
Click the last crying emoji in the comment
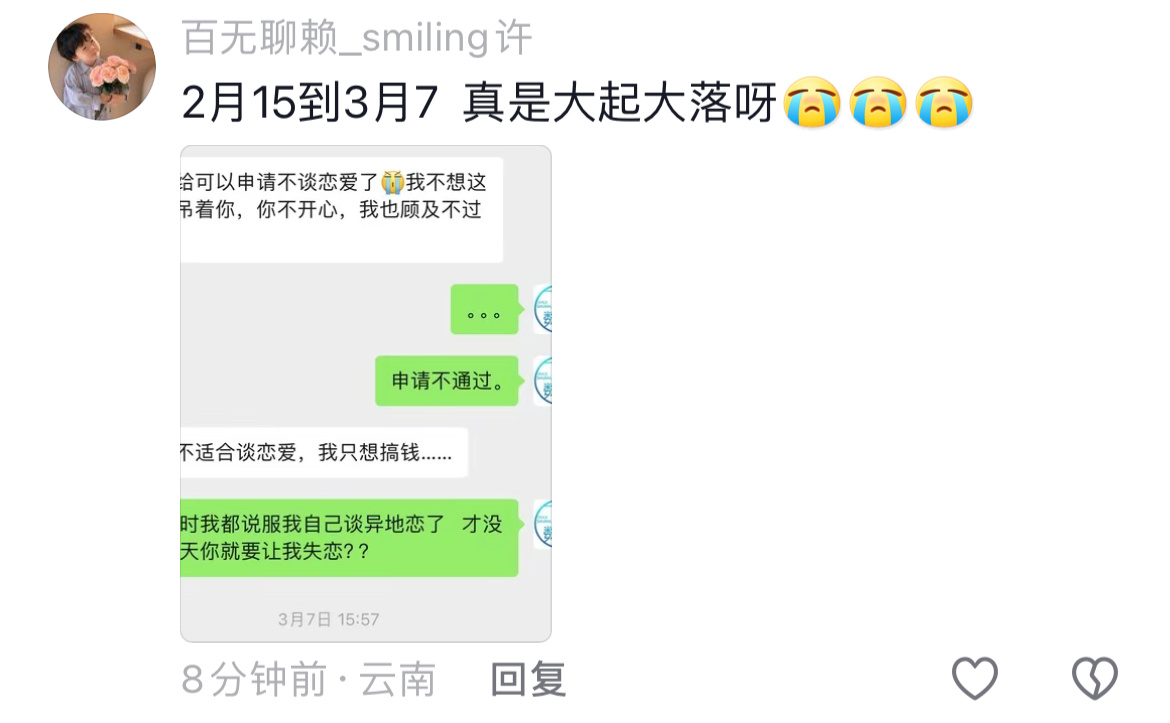[x=944, y=102]
